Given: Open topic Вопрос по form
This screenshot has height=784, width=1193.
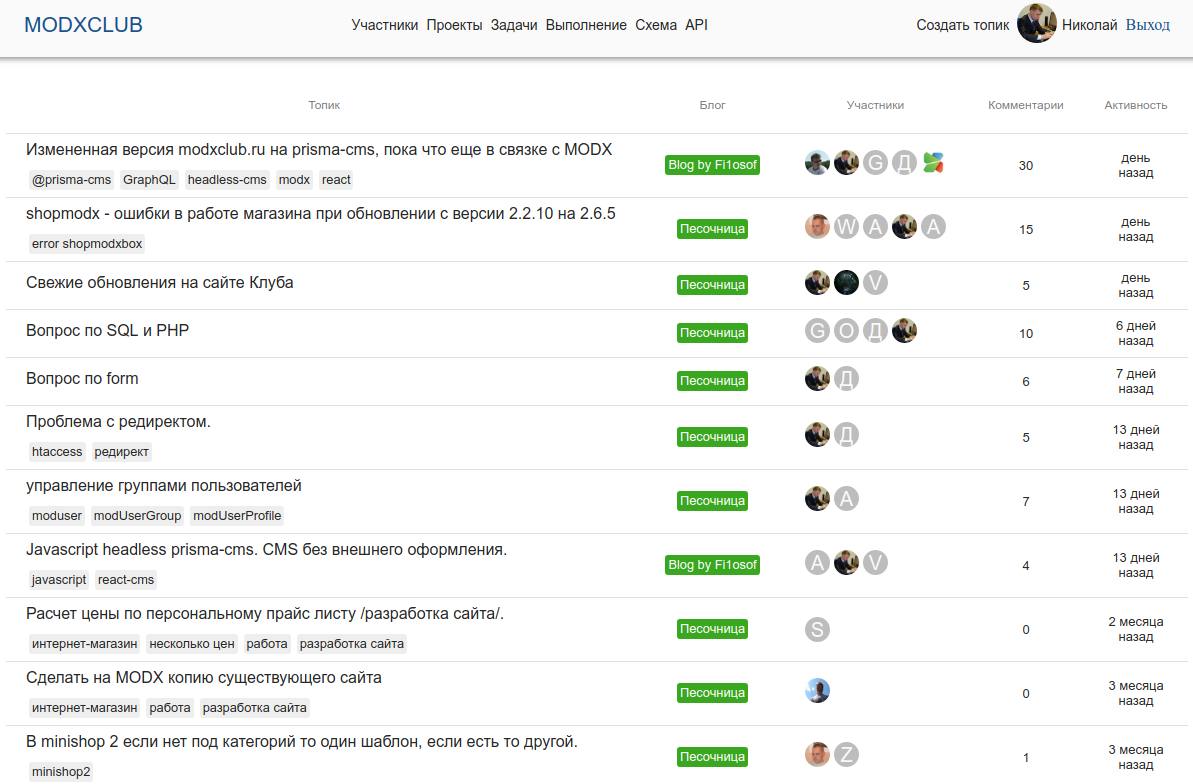Looking at the screenshot, I should click(82, 378).
